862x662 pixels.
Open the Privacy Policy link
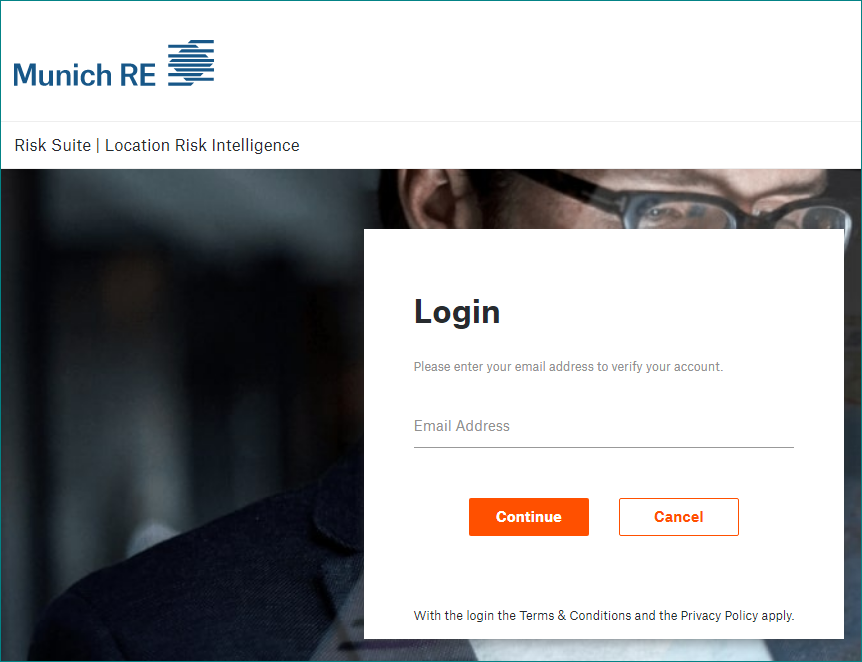[x=719, y=615]
